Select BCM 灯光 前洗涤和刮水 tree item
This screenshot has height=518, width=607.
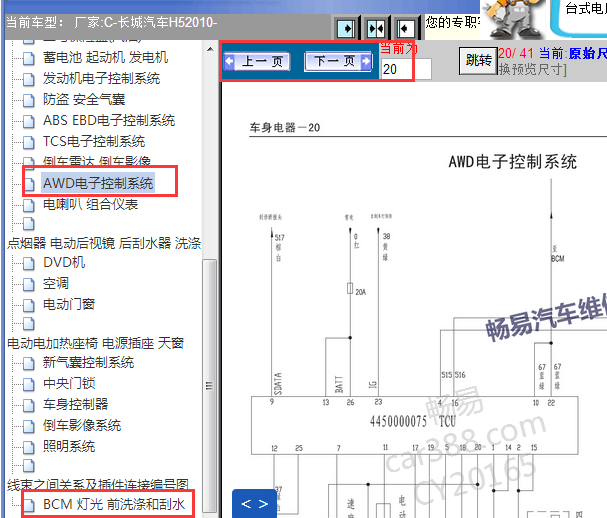tap(114, 504)
